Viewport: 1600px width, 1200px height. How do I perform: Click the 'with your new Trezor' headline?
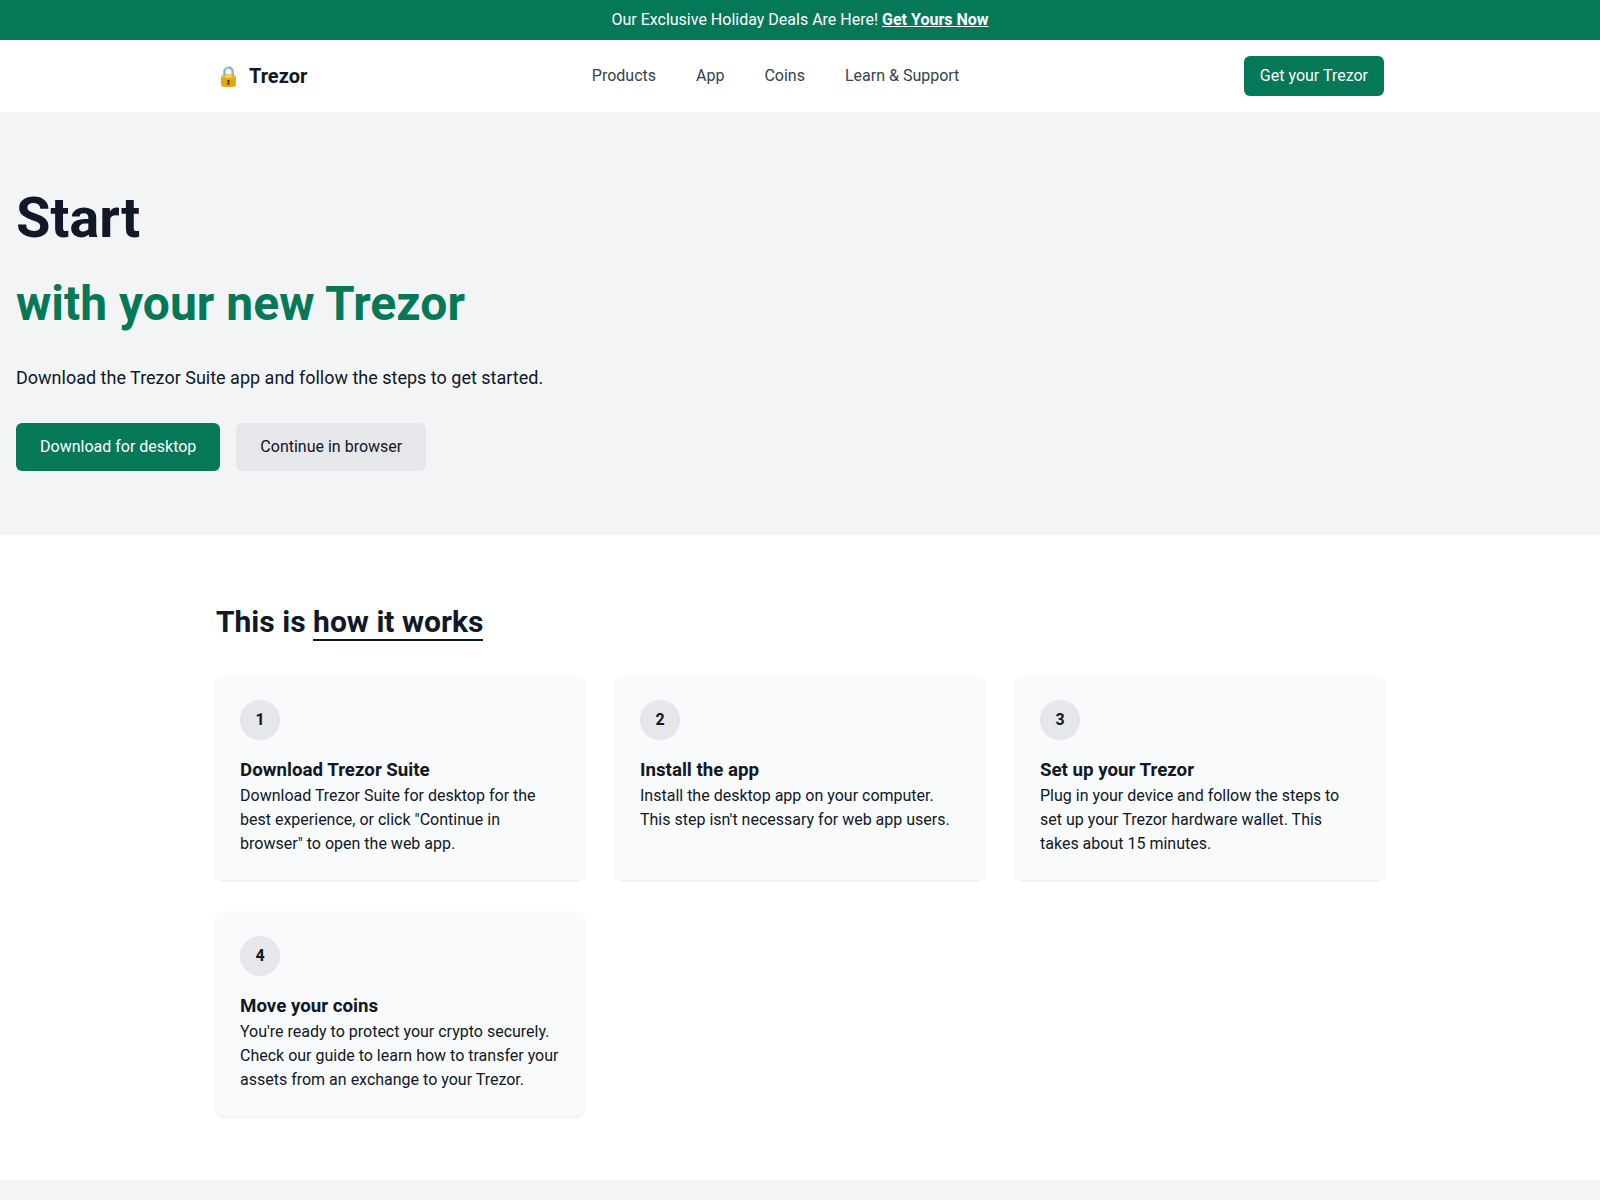[241, 304]
